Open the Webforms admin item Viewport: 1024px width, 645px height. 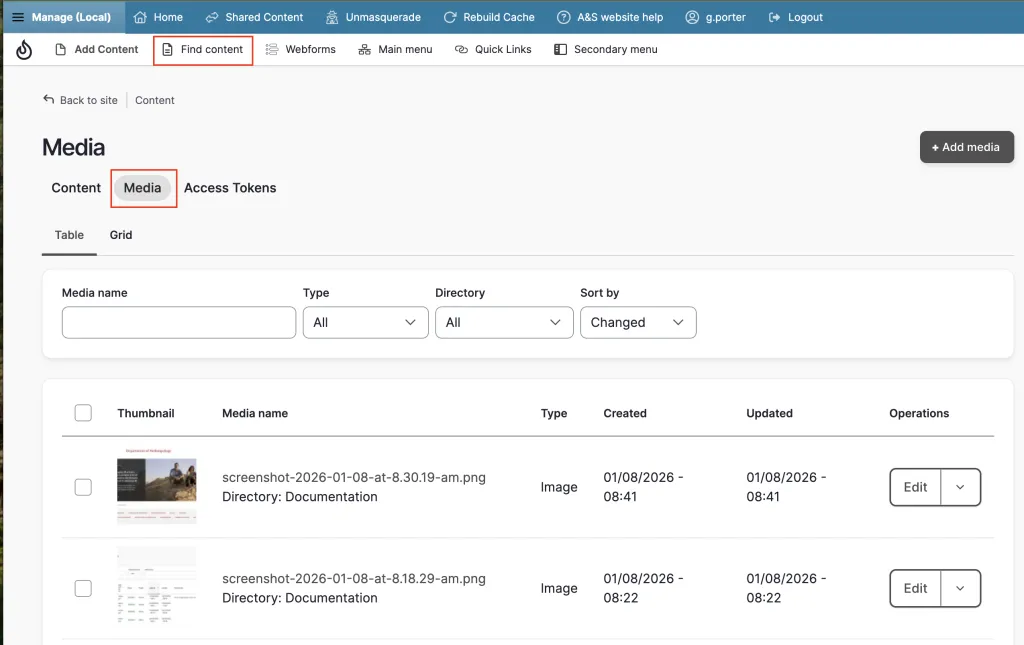(300, 49)
